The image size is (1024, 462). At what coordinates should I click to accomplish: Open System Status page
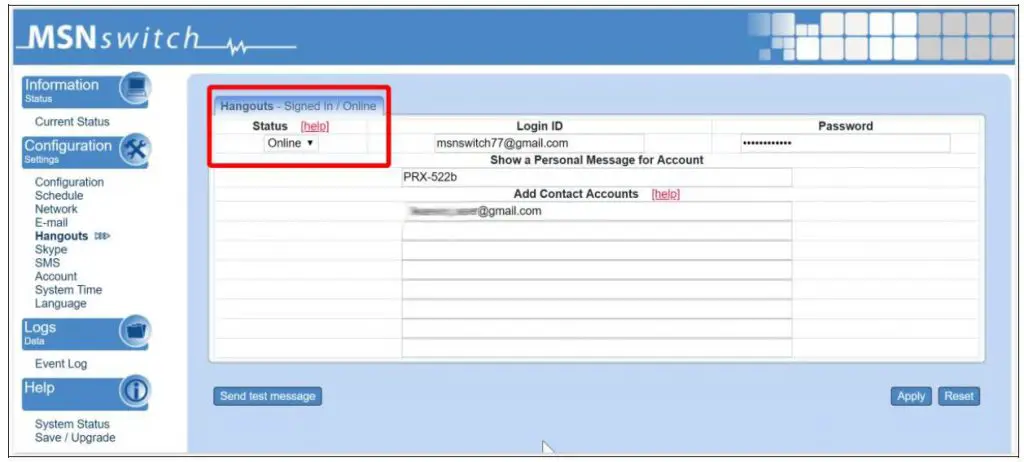click(x=72, y=424)
